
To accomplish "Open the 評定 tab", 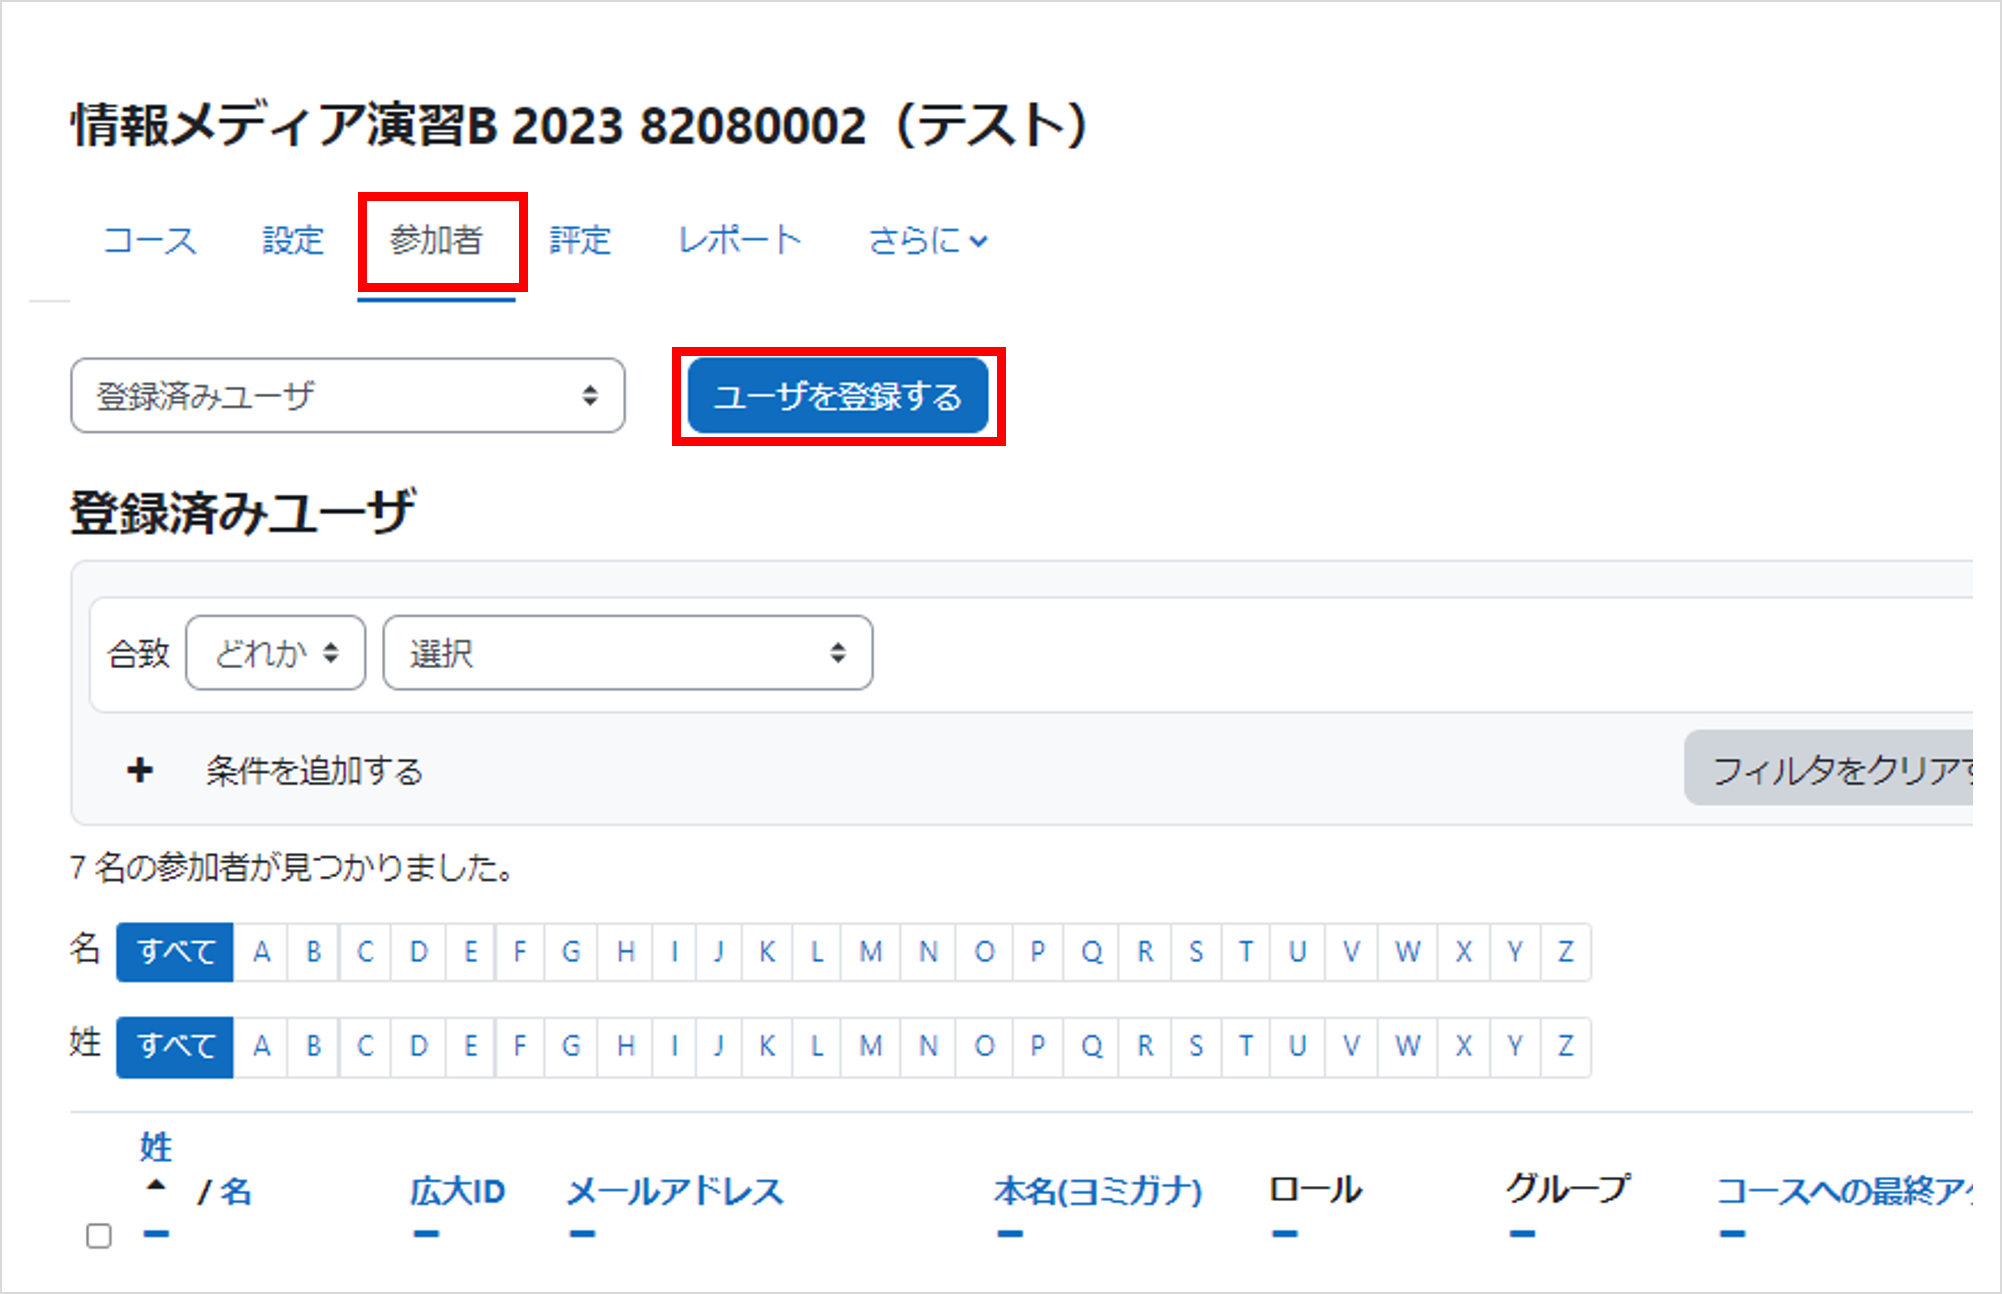I will click(x=580, y=241).
